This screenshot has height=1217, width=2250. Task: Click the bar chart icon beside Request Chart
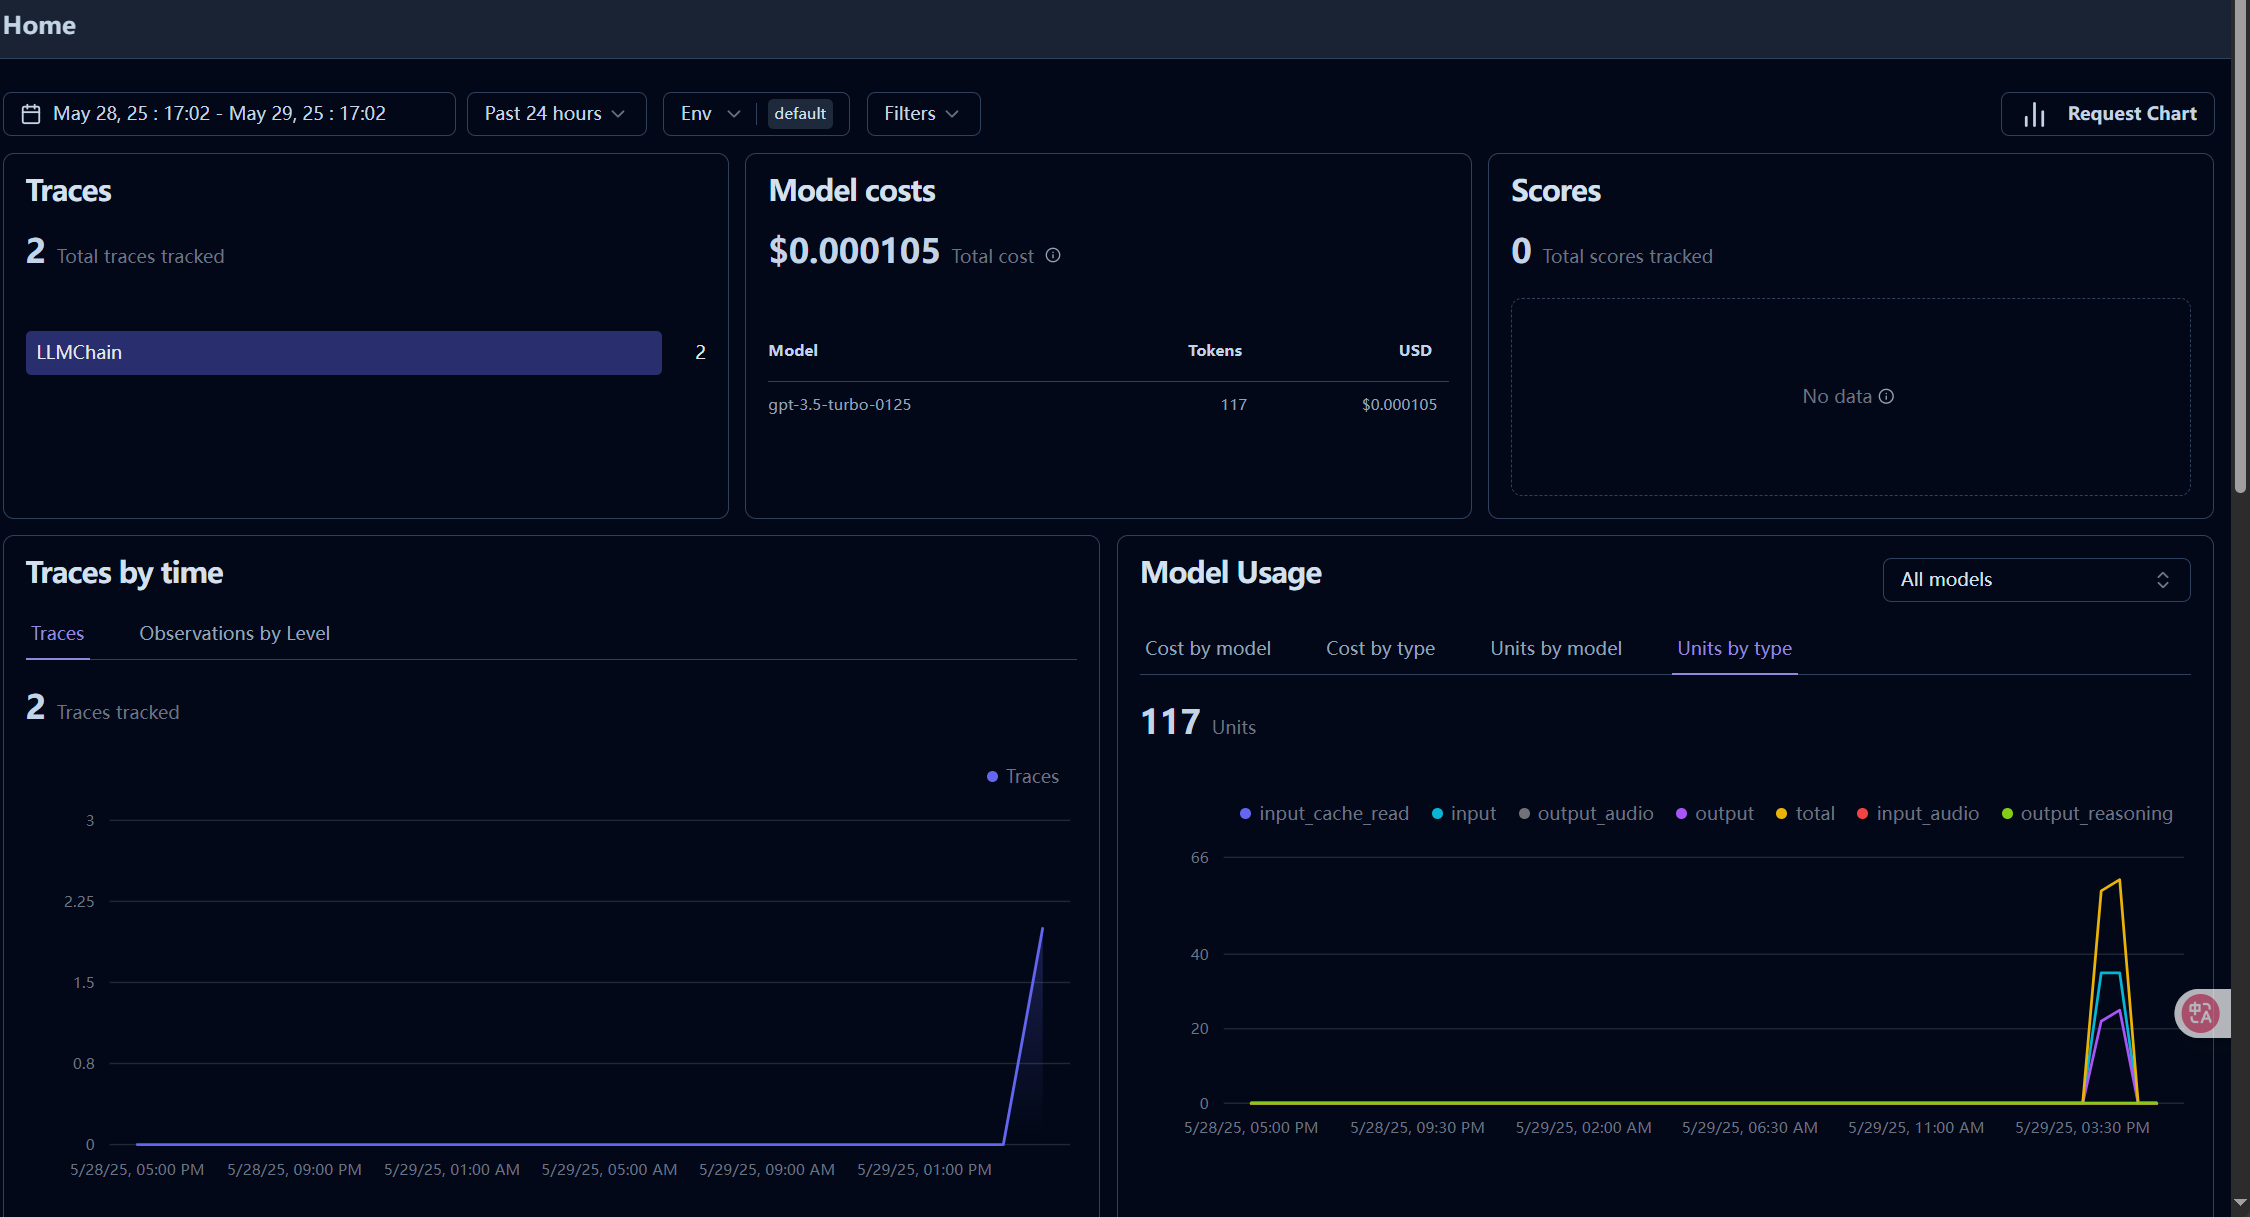tap(2033, 115)
